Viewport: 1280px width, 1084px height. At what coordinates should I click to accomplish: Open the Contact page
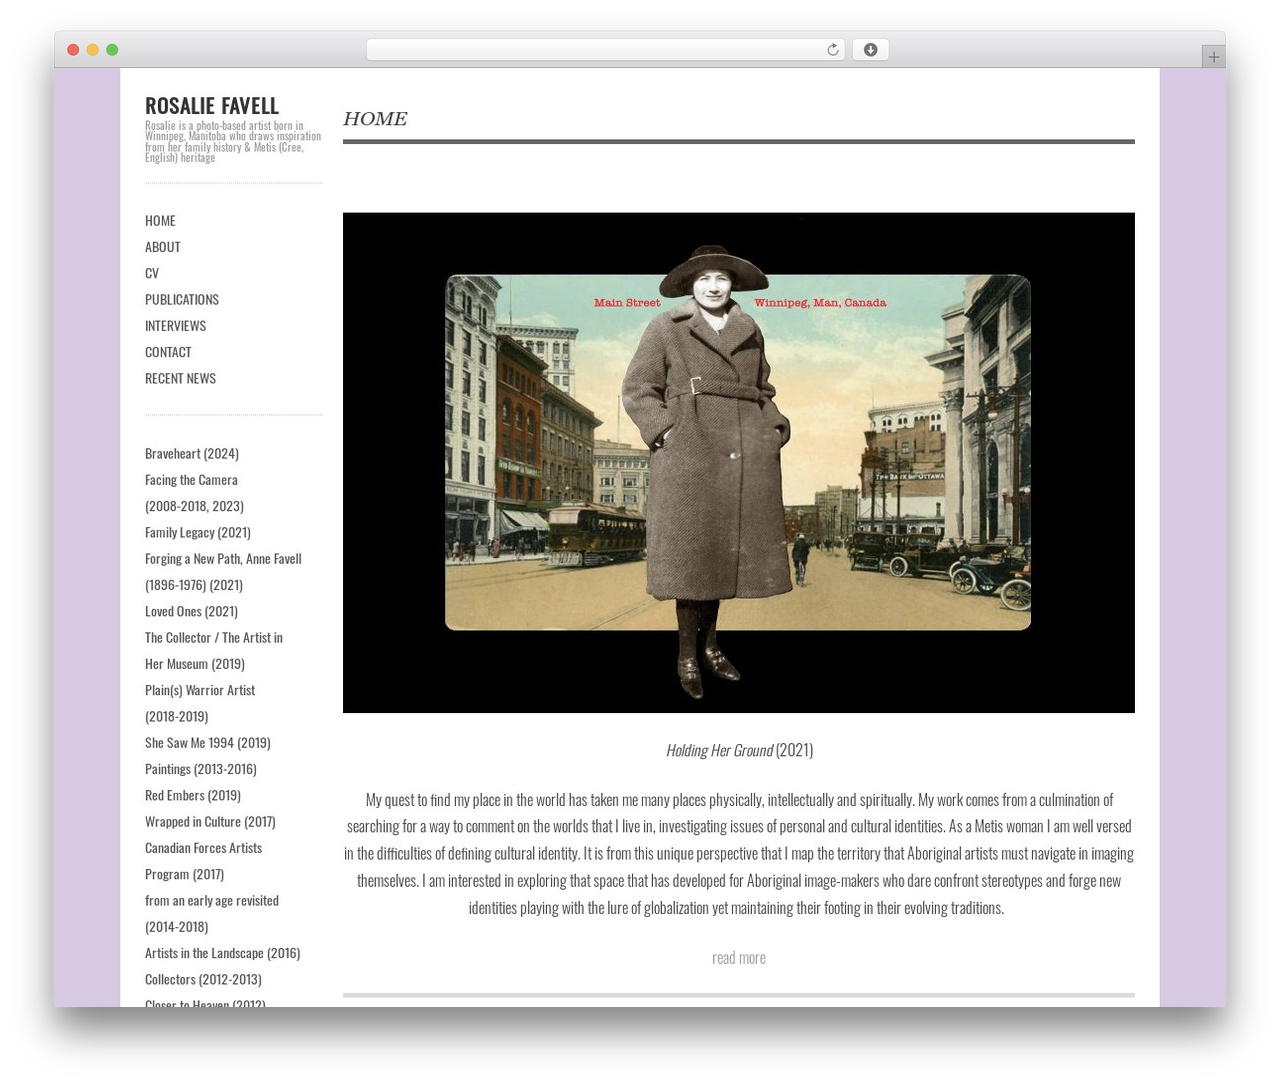point(168,351)
